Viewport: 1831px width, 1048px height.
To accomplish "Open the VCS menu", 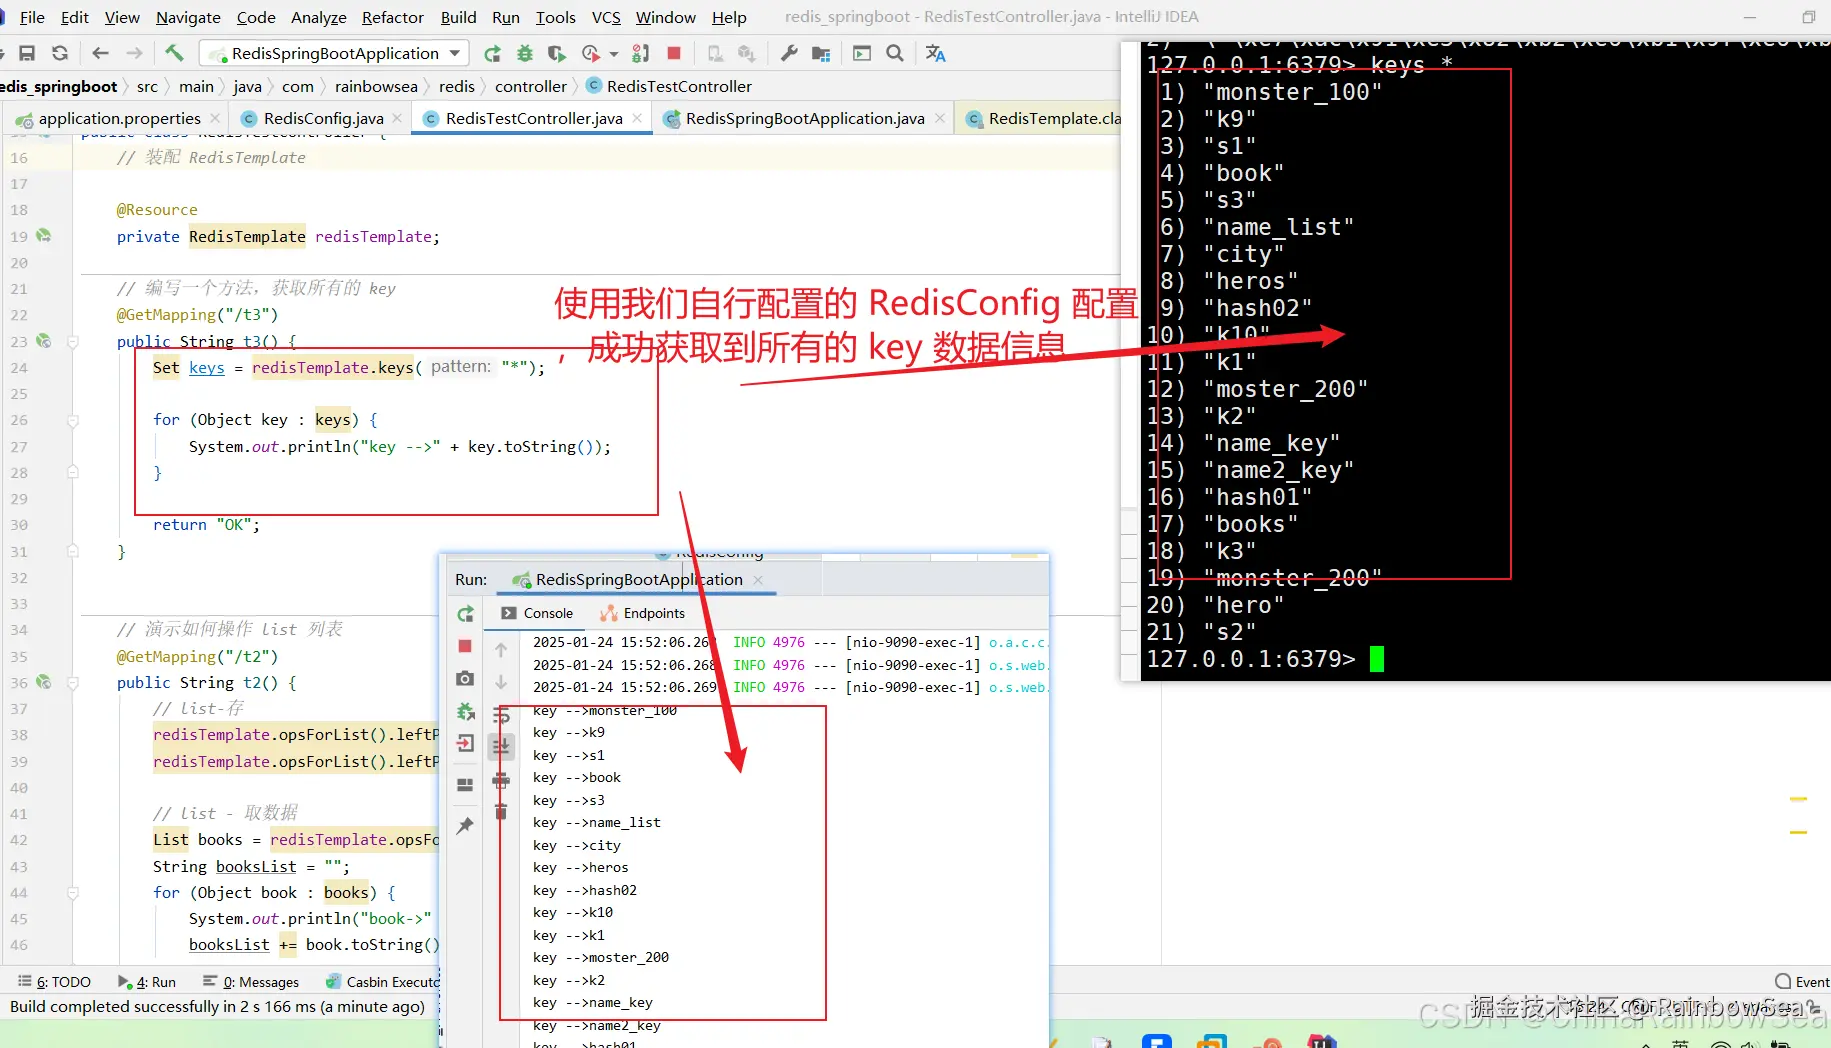I will pyautogui.click(x=606, y=17).
